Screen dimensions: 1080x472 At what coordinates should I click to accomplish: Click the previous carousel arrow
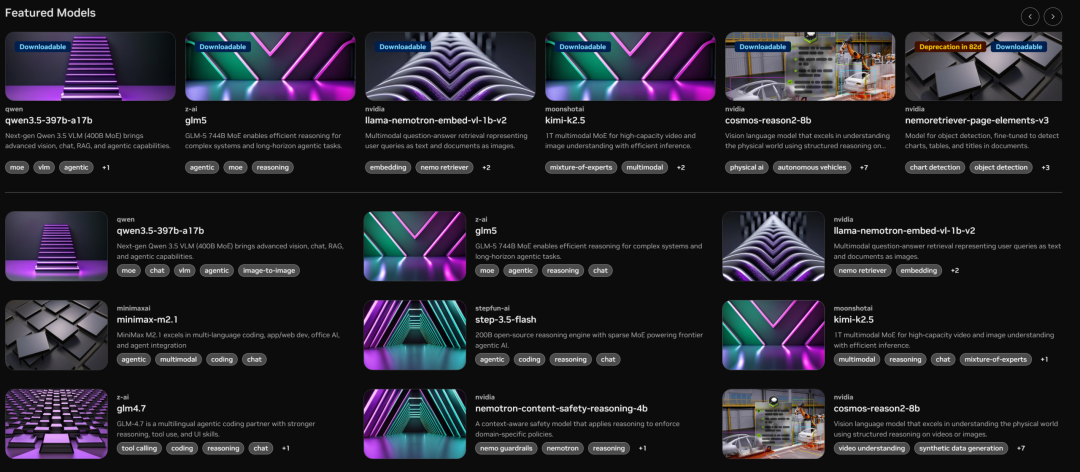(x=1030, y=16)
